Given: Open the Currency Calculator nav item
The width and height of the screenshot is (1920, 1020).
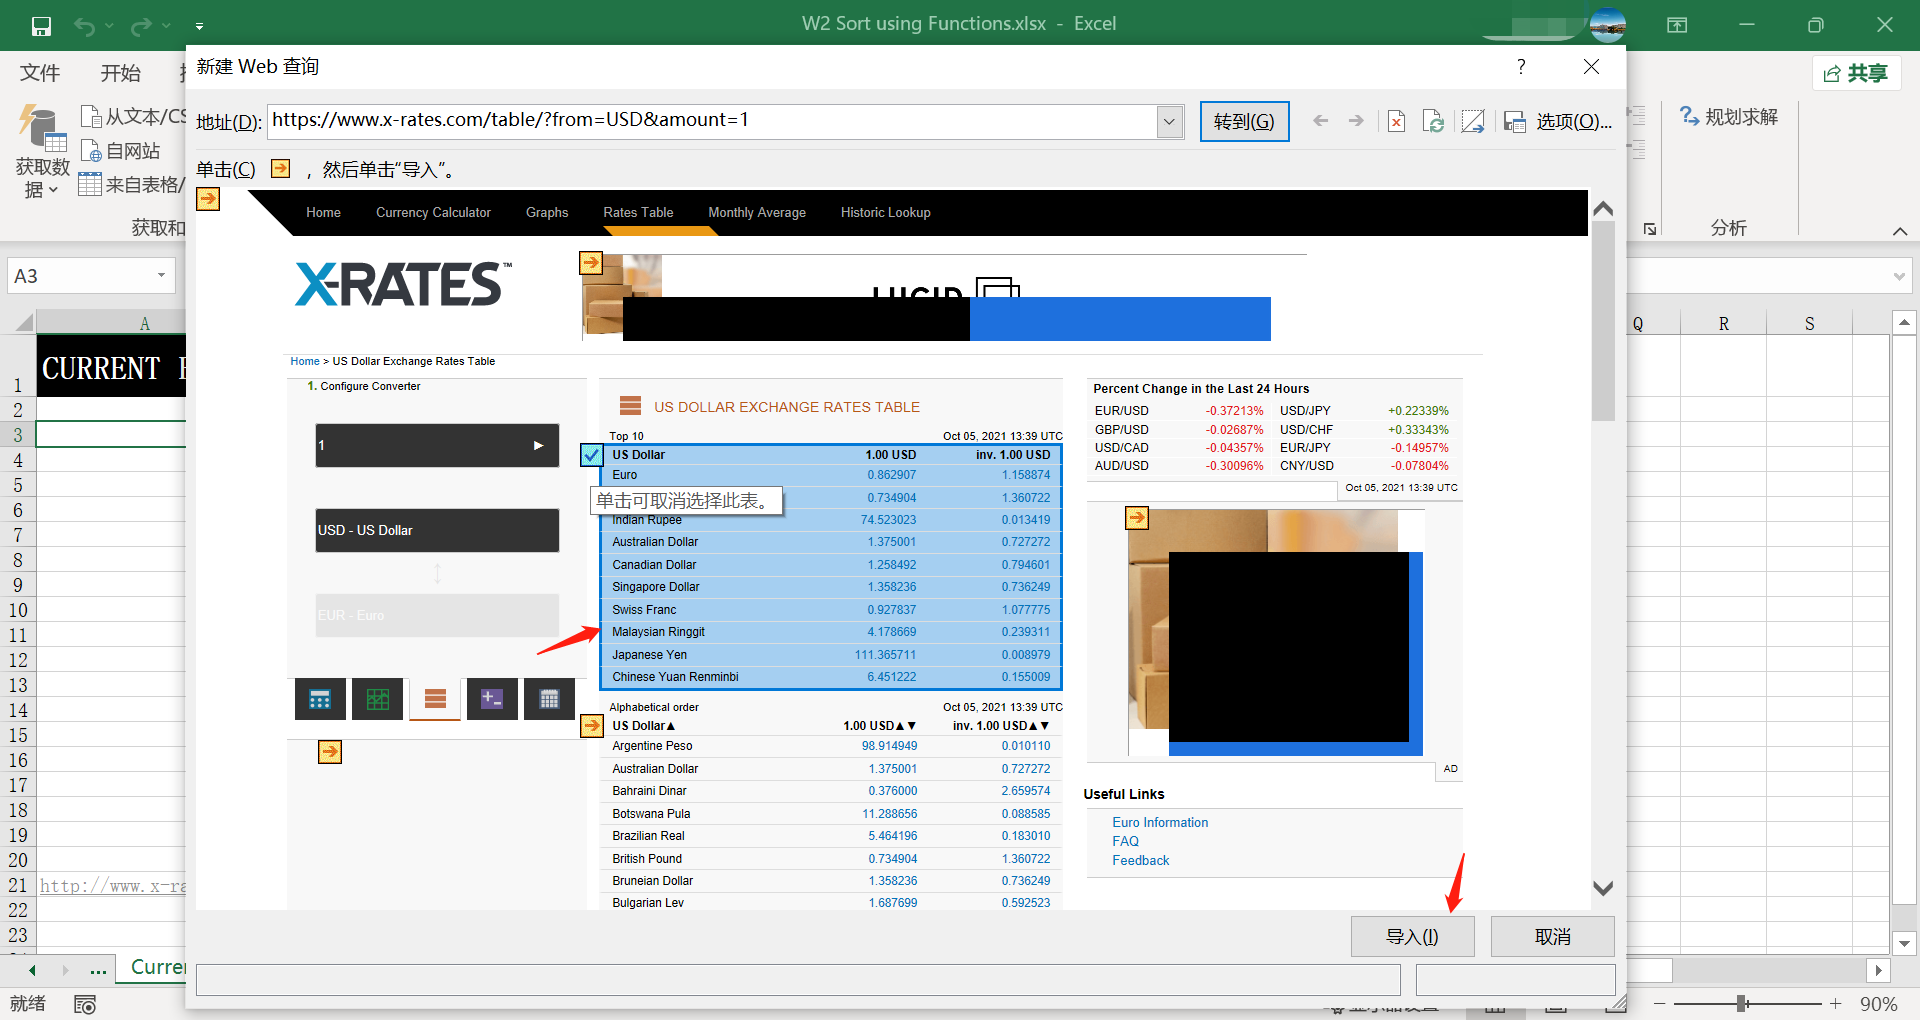Looking at the screenshot, I should point(433,212).
